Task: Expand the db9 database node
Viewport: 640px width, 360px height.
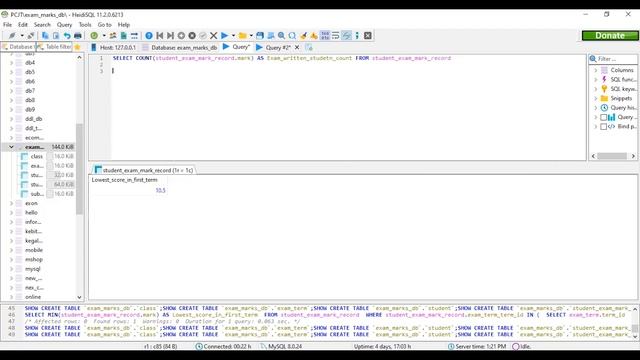Action: pyautogui.click(x=11, y=109)
